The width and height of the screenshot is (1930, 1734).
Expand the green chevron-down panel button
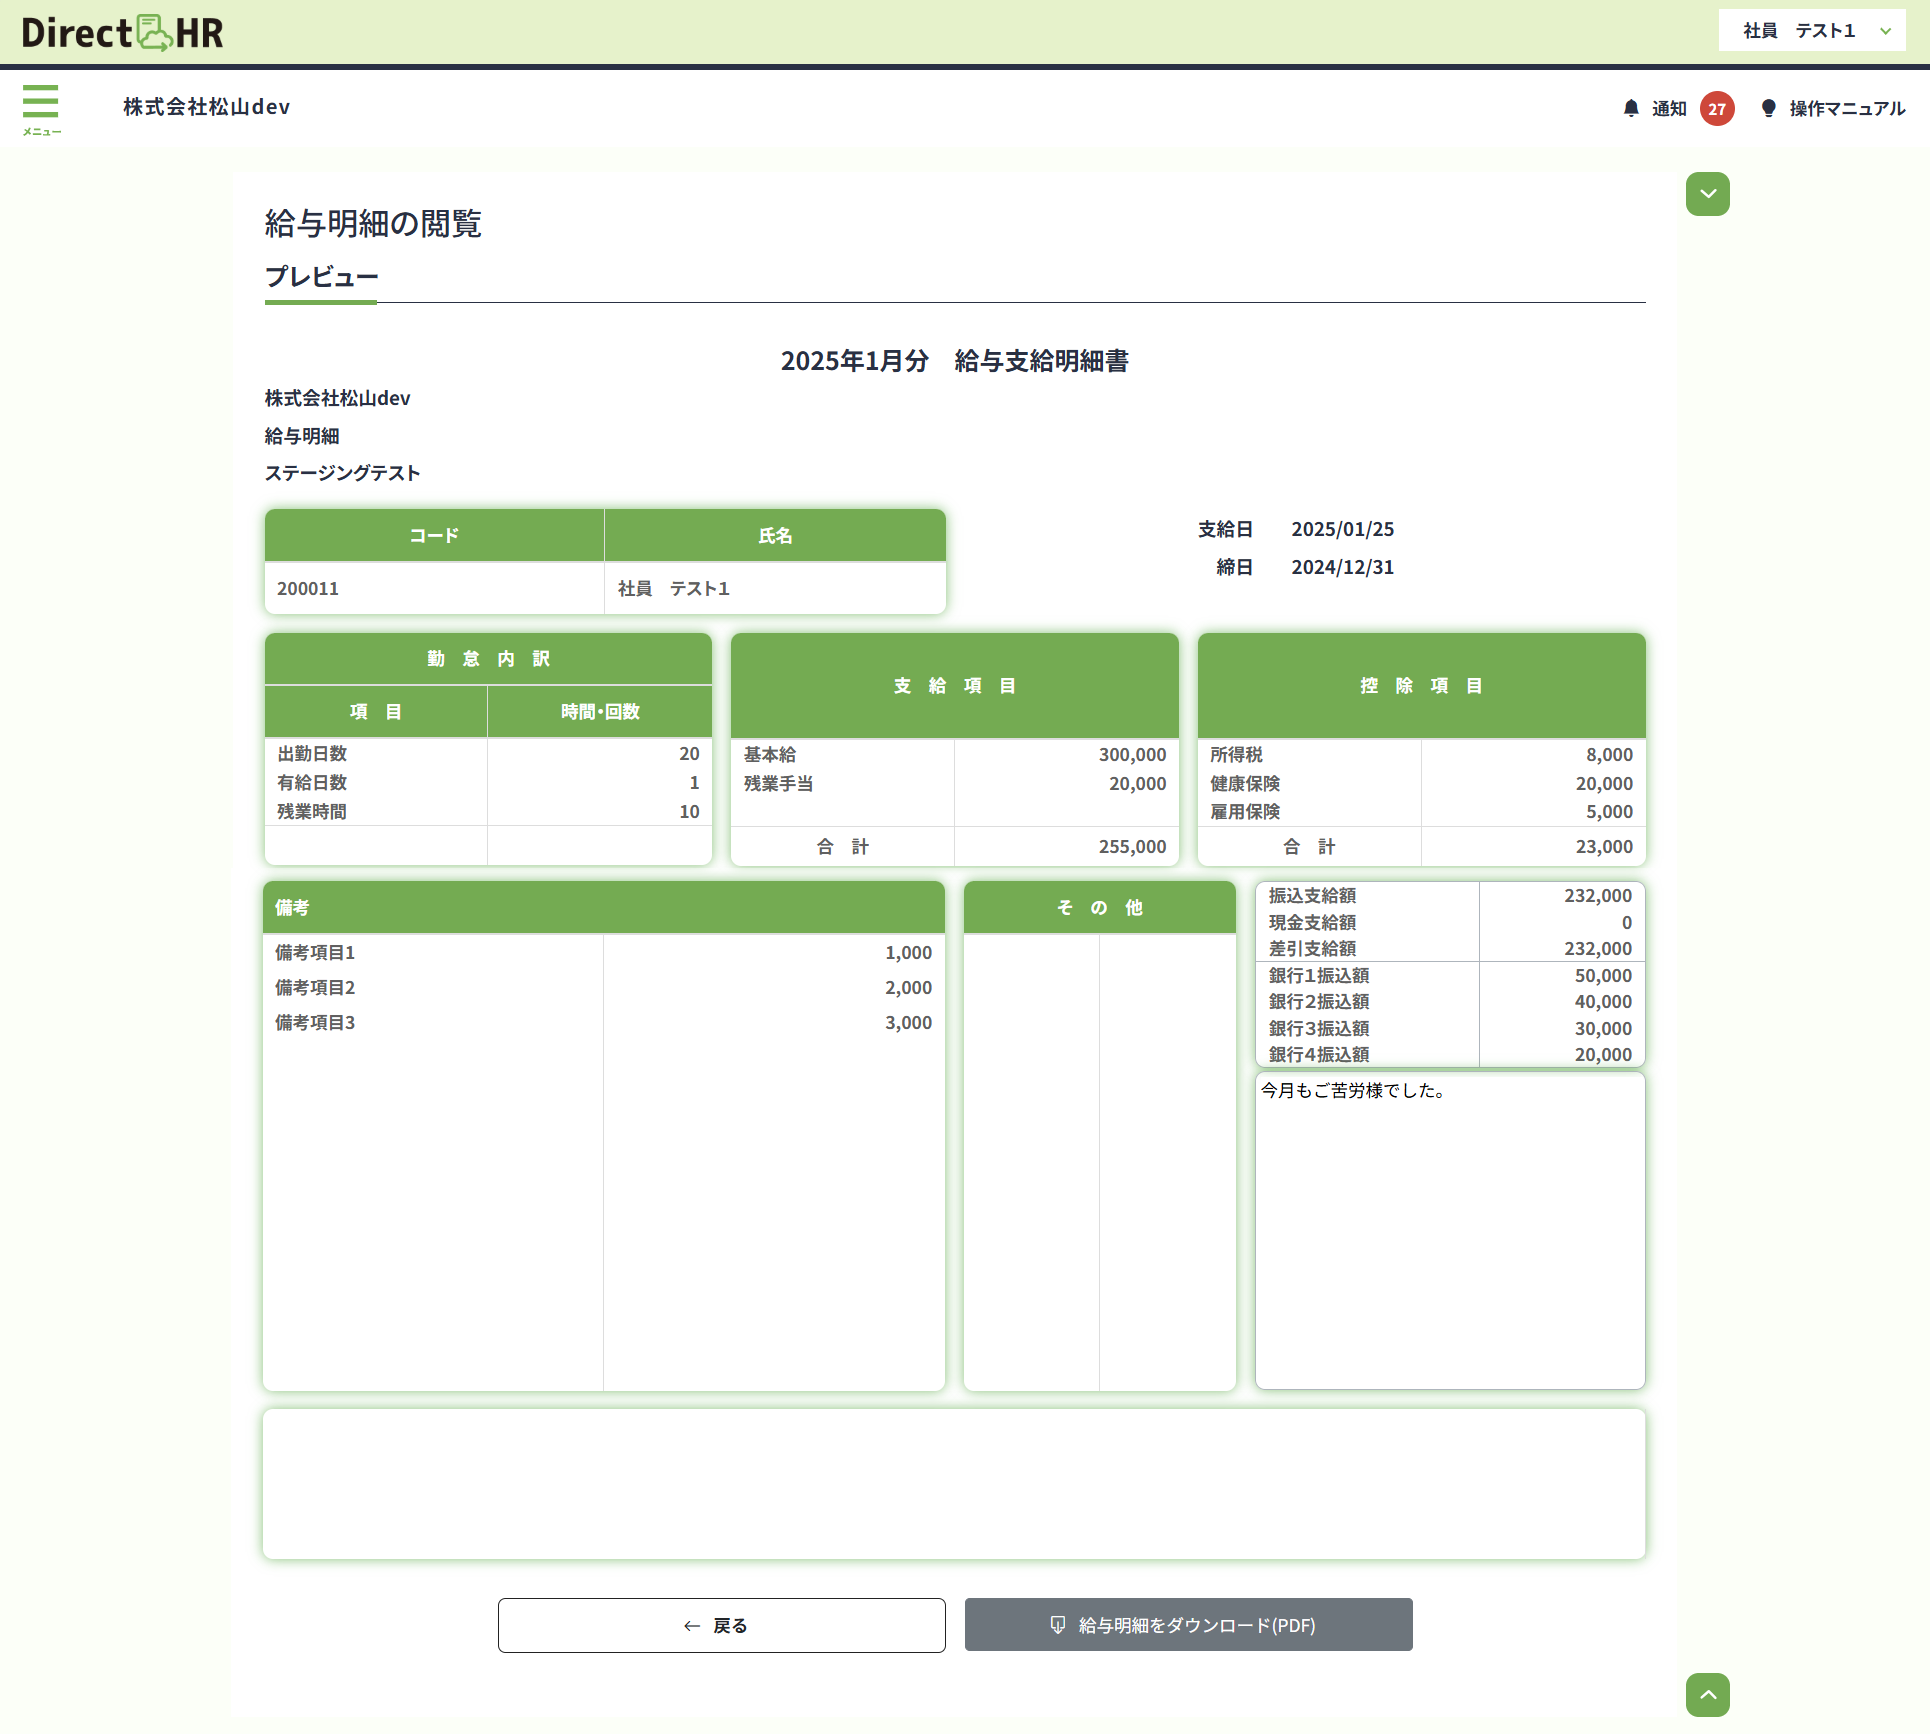[x=1707, y=194]
